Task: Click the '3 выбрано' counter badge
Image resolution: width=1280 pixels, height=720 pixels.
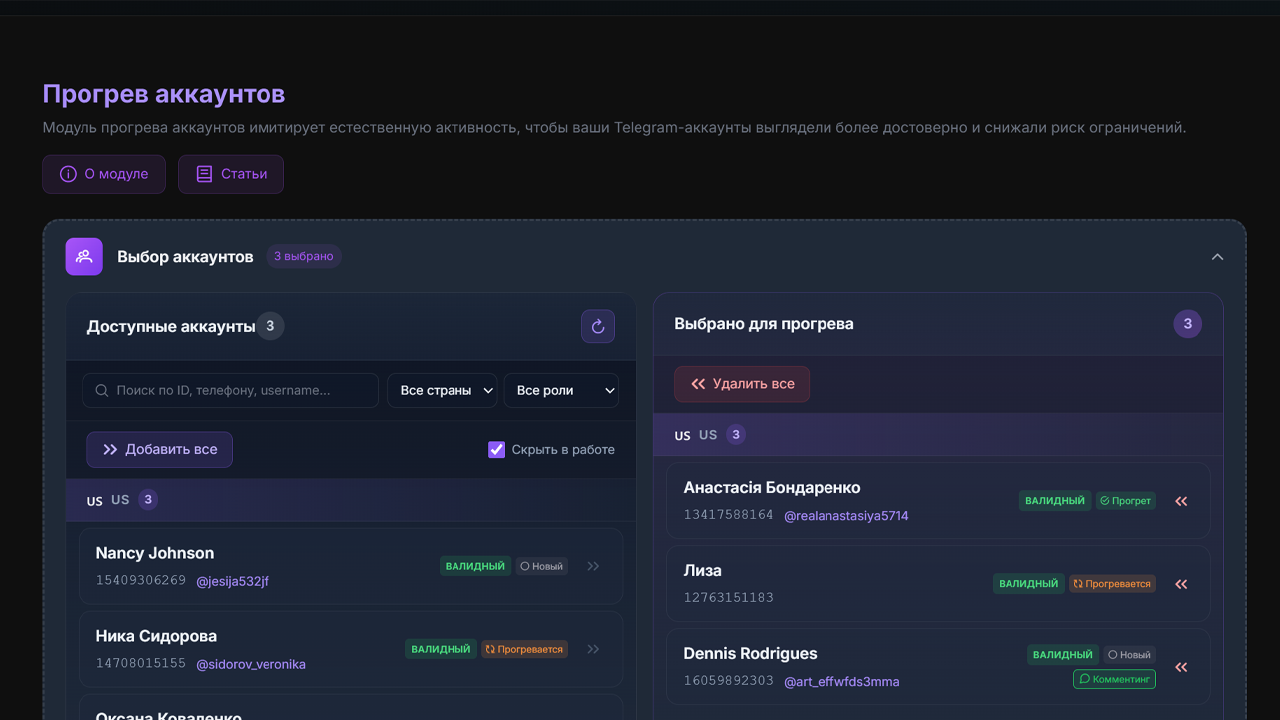Action: 304,256
